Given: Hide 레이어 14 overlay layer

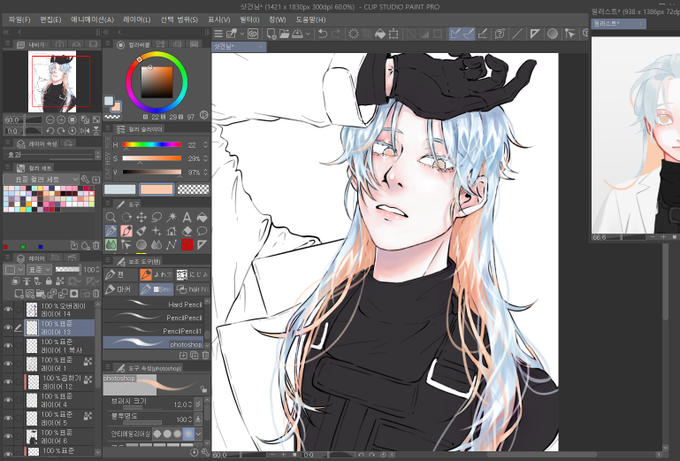Looking at the screenshot, I should [x=8, y=310].
